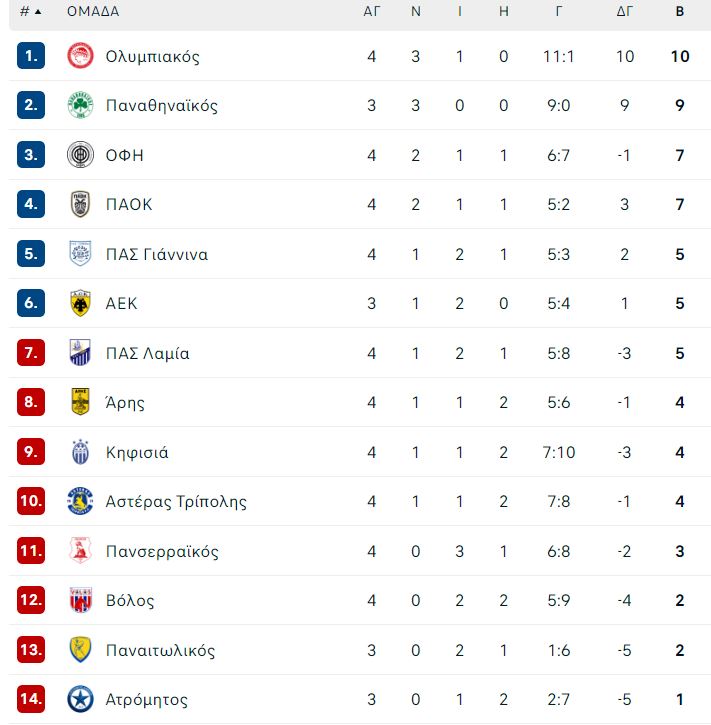This screenshot has width=711, height=725.
Task: Click the Άρης yellow club badge
Action: (80, 402)
